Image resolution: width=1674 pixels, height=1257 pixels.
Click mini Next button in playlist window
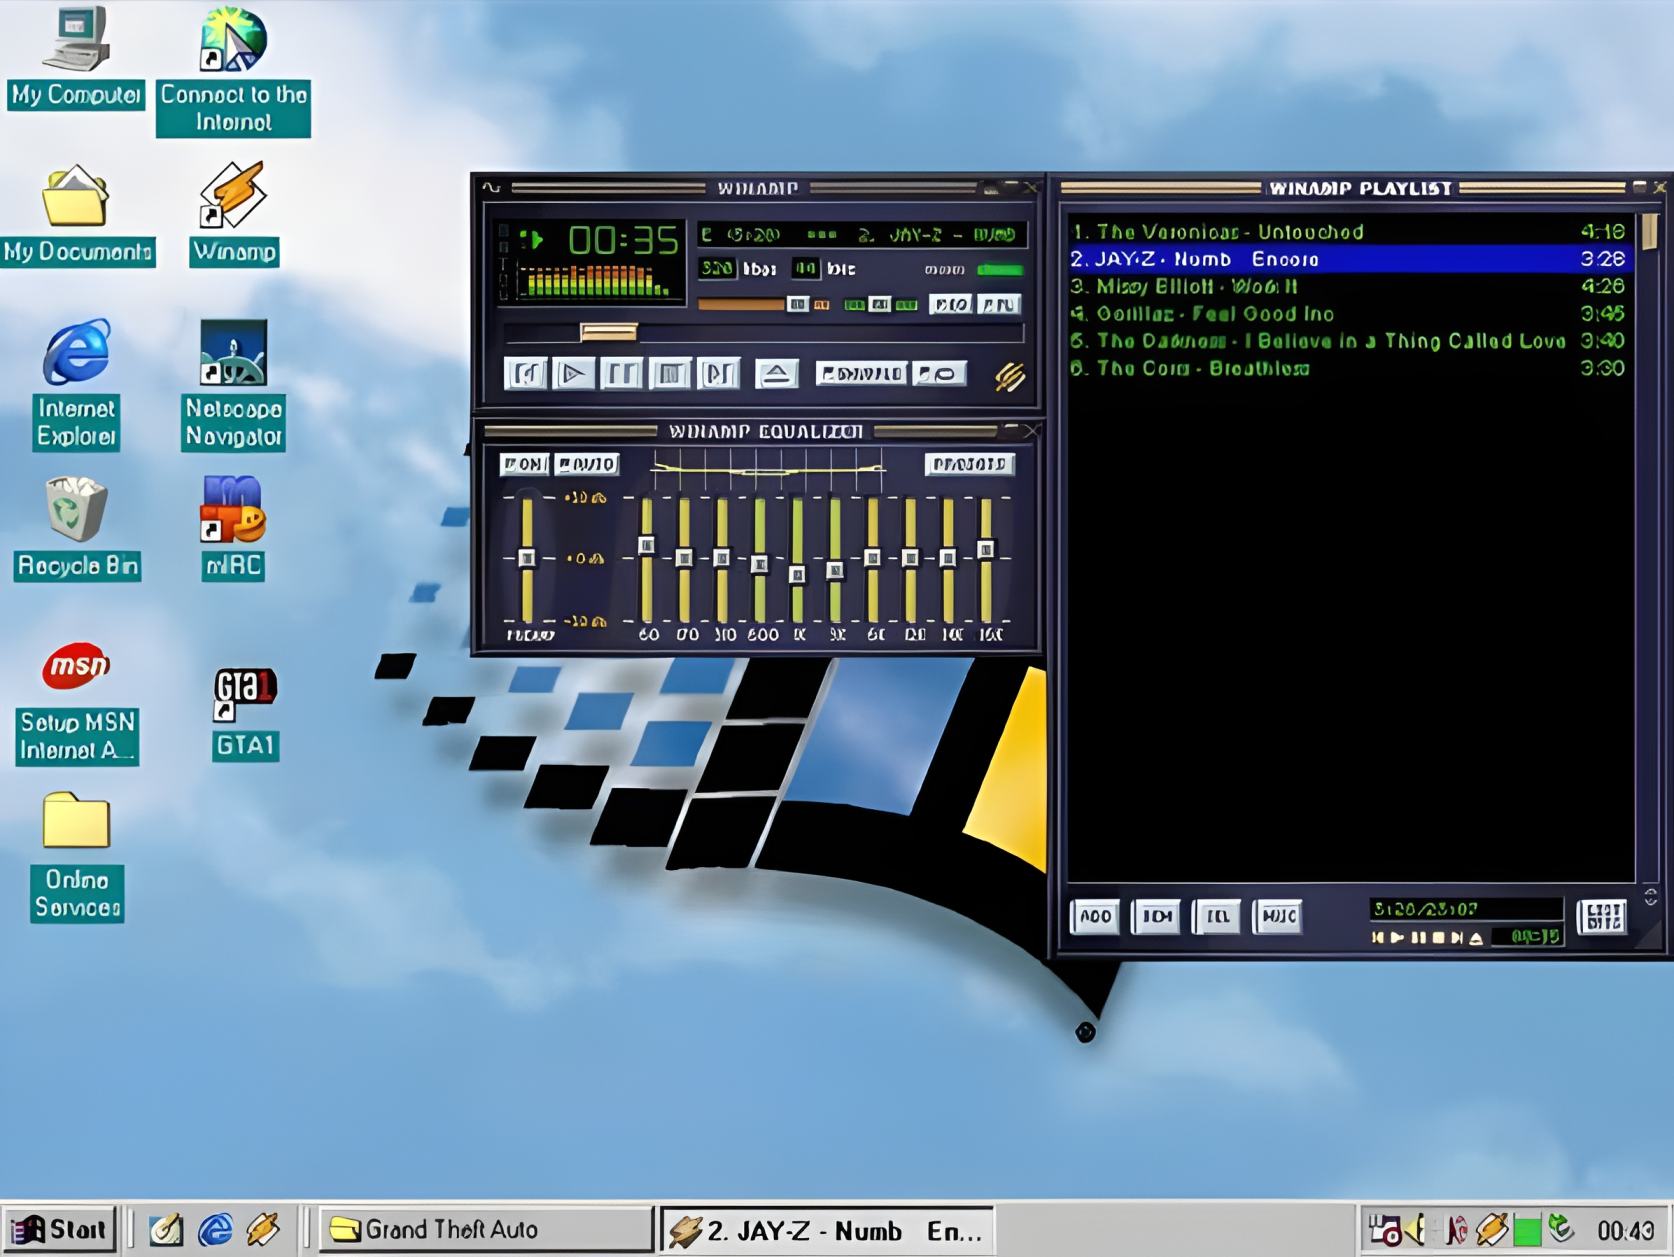pyautogui.click(x=1456, y=937)
